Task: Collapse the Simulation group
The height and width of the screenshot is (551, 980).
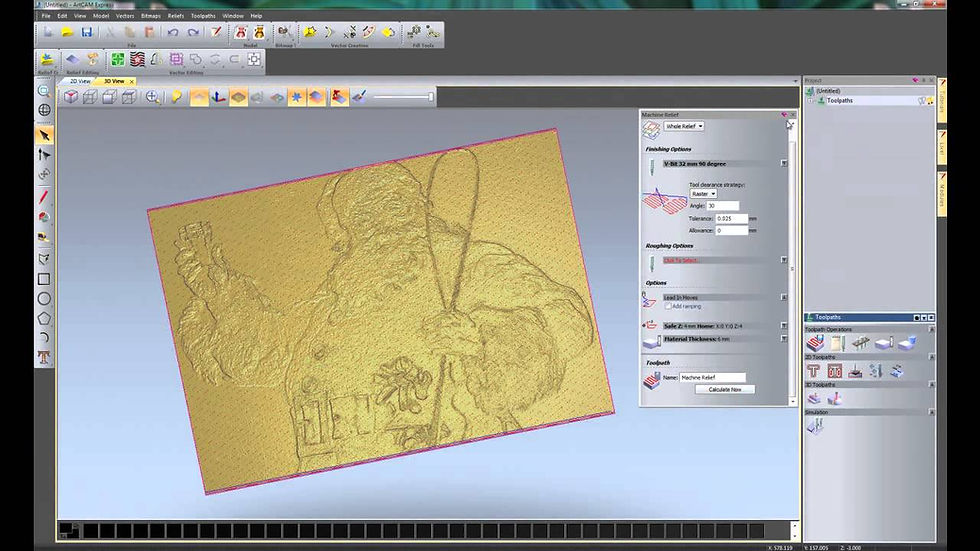Action: coord(931,412)
